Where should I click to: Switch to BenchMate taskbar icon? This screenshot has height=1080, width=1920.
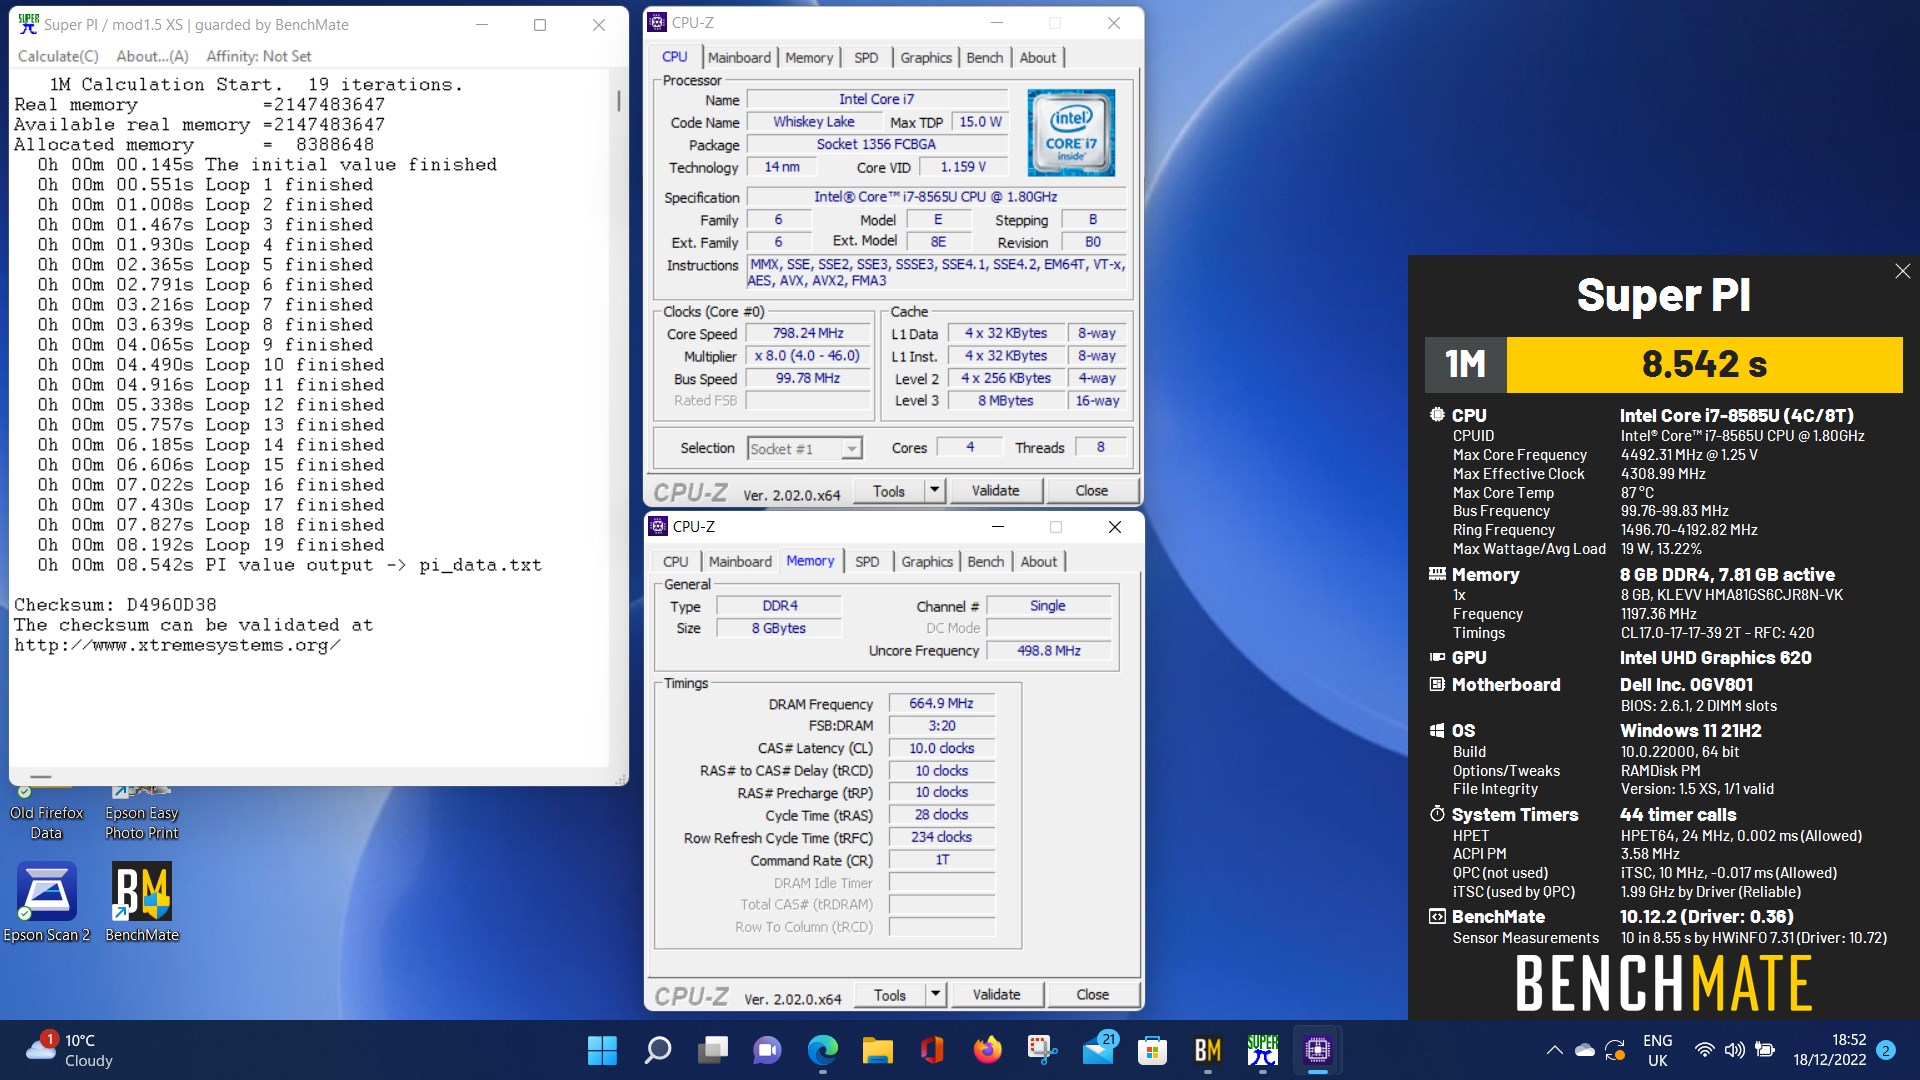tap(1207, 1050)
